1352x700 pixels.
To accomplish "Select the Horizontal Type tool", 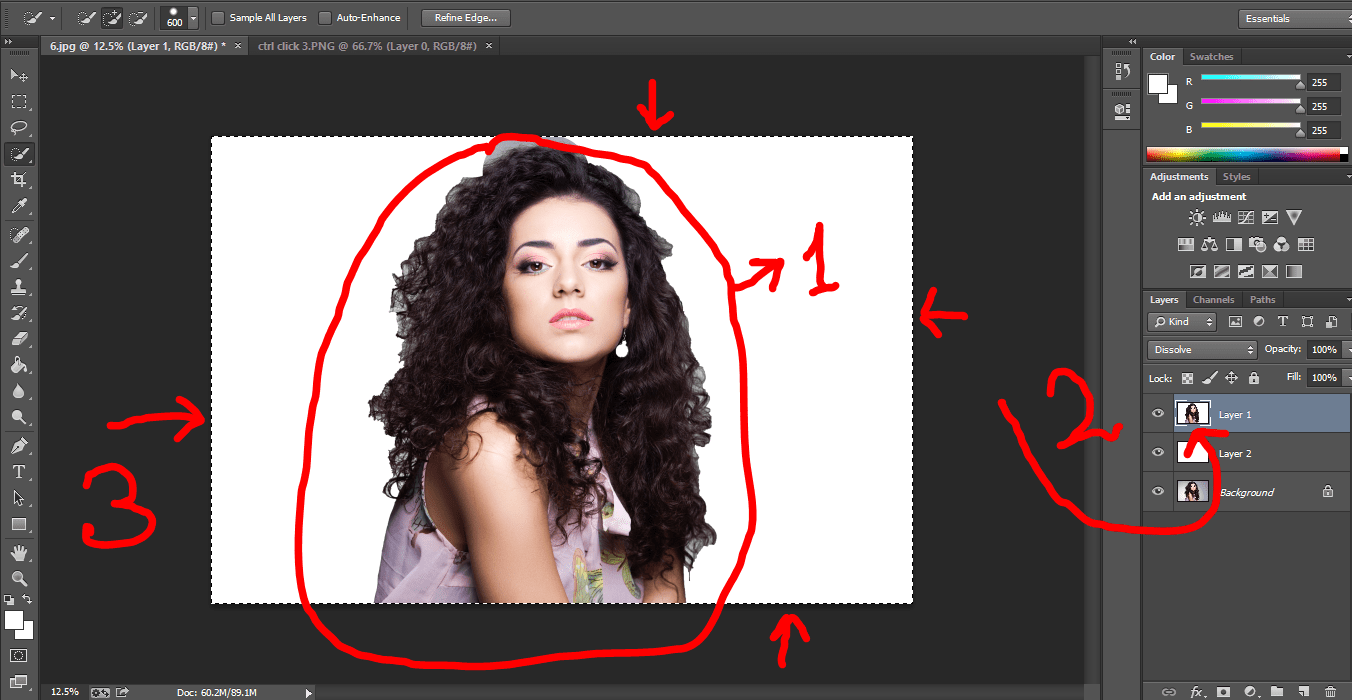I will pyautogui.click(x=18, y=472).
